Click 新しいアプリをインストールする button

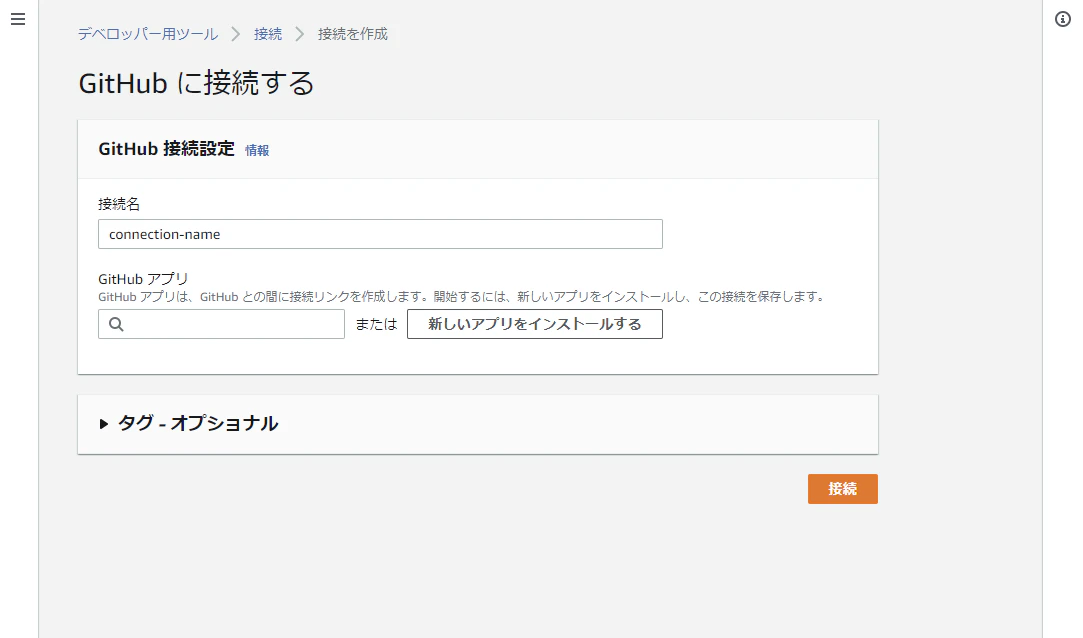[x=535, y=325]
